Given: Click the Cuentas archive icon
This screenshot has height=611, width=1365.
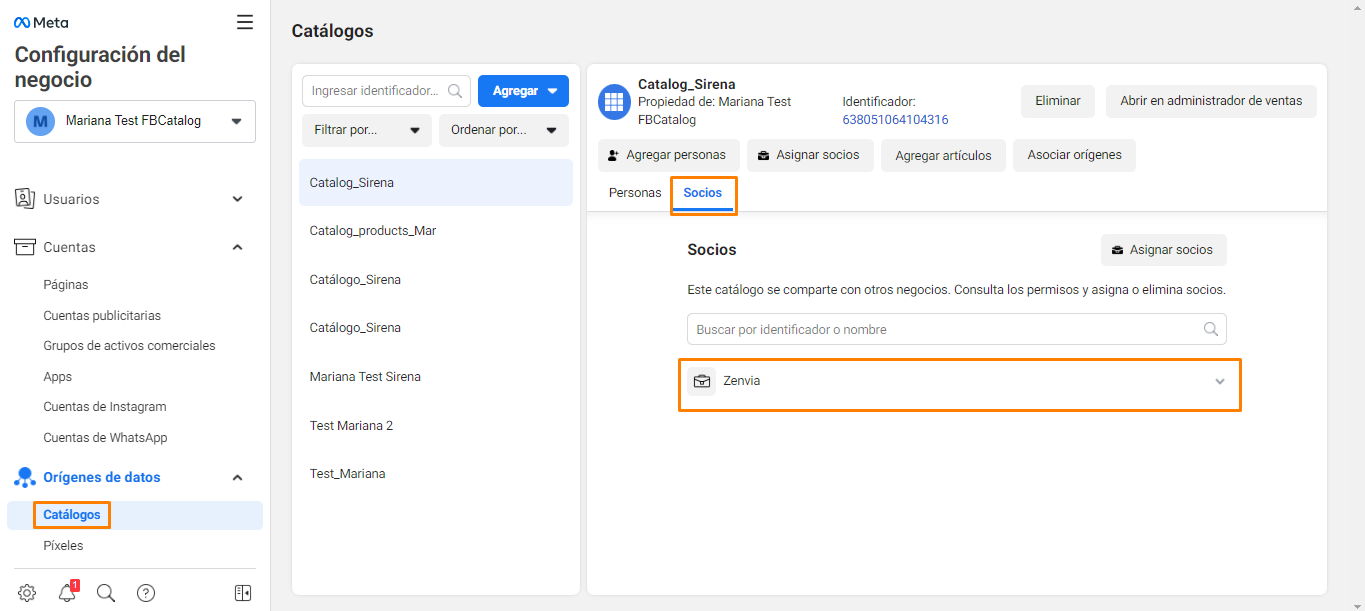Looking at the screenshot, I should (x=25, y=247).
